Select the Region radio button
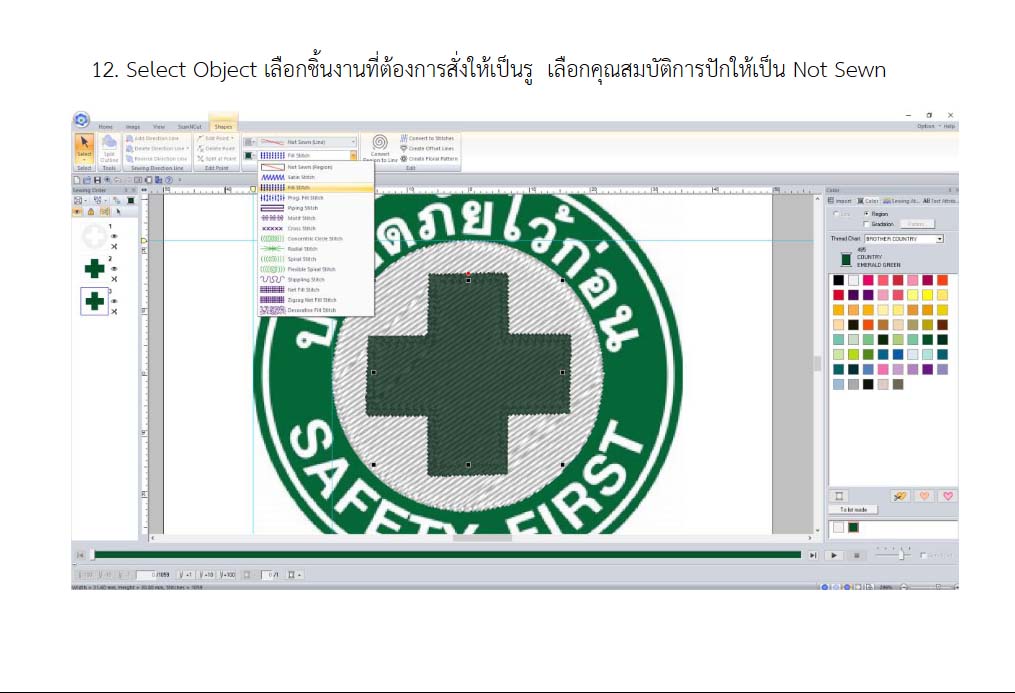The width and height of the screenshot is (1015, 693). click(x=866, y=214)
